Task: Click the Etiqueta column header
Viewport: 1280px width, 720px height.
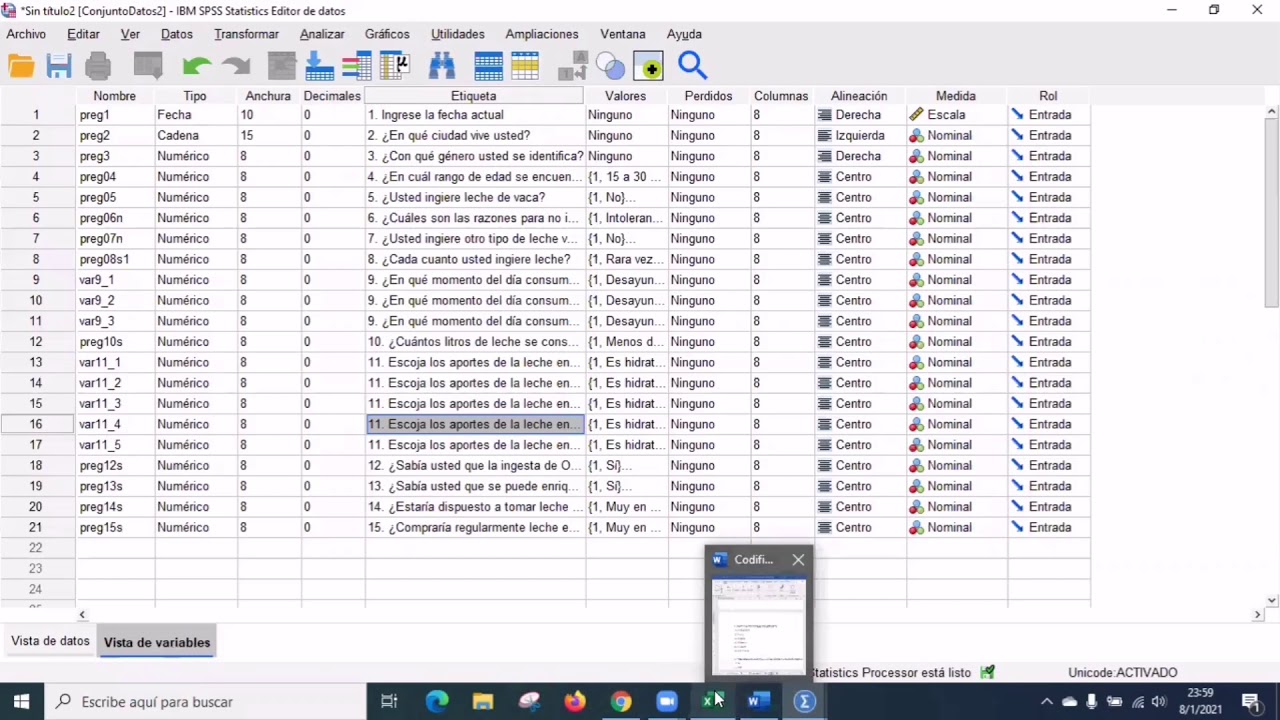Action: [474, 96]
